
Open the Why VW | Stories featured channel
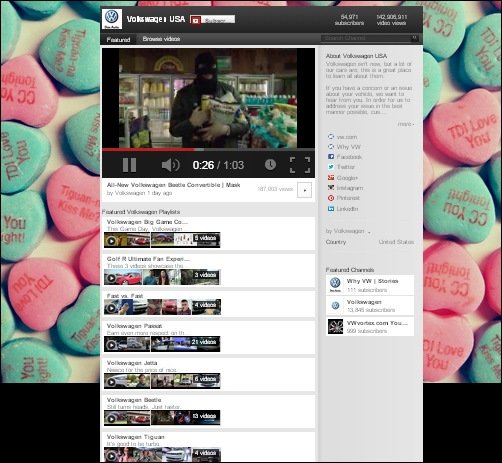tap(372, 281)
